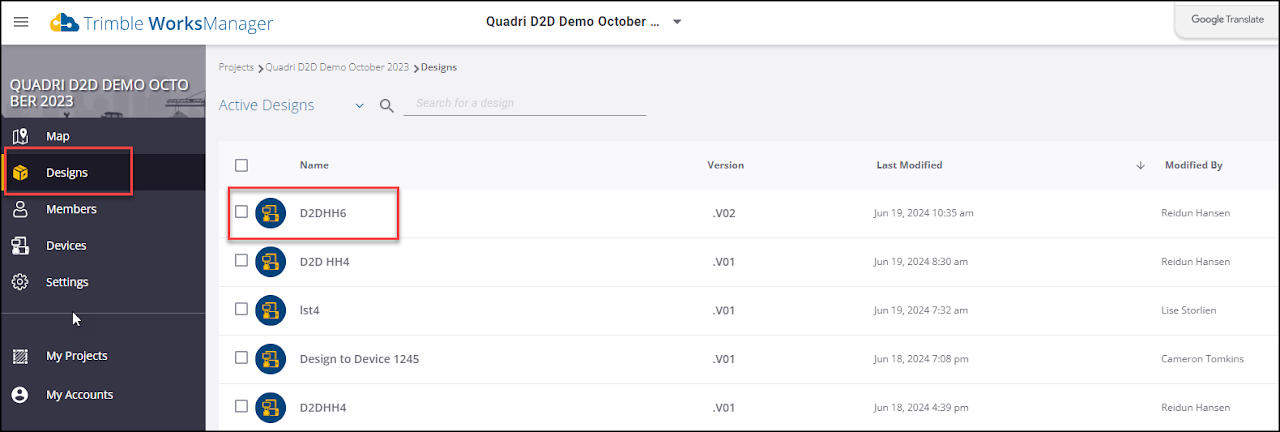Click the My Accounts avatar icon
This screenshot has width=1280, height=432.
[x=19, y=395]
